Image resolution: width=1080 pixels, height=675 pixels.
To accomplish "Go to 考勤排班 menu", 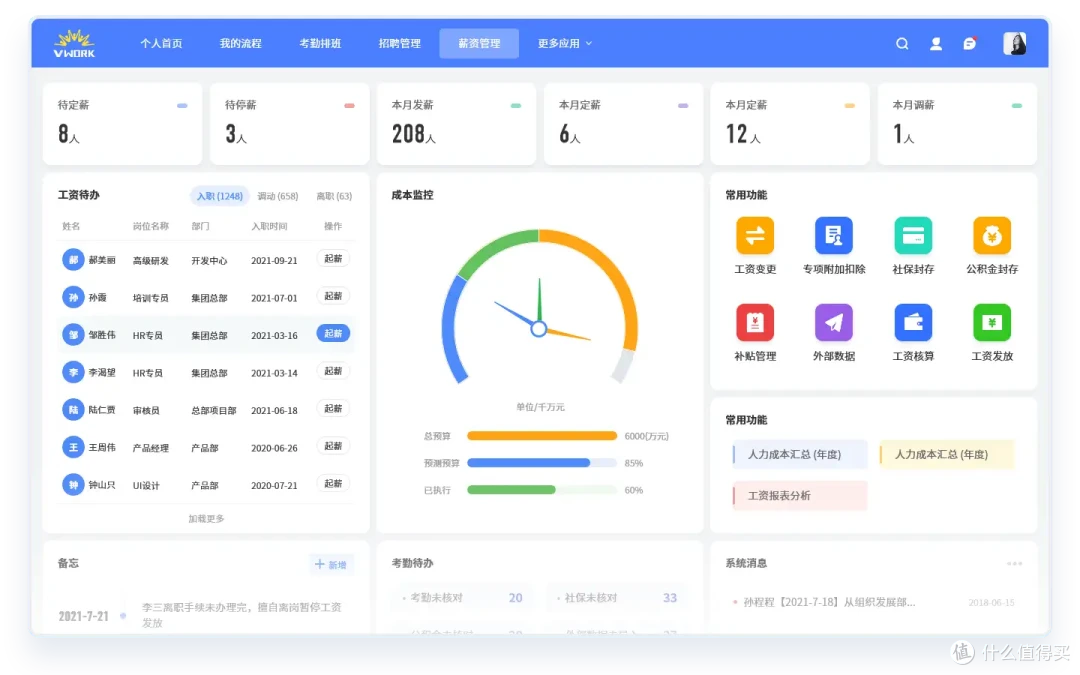I will pos(320,43).
